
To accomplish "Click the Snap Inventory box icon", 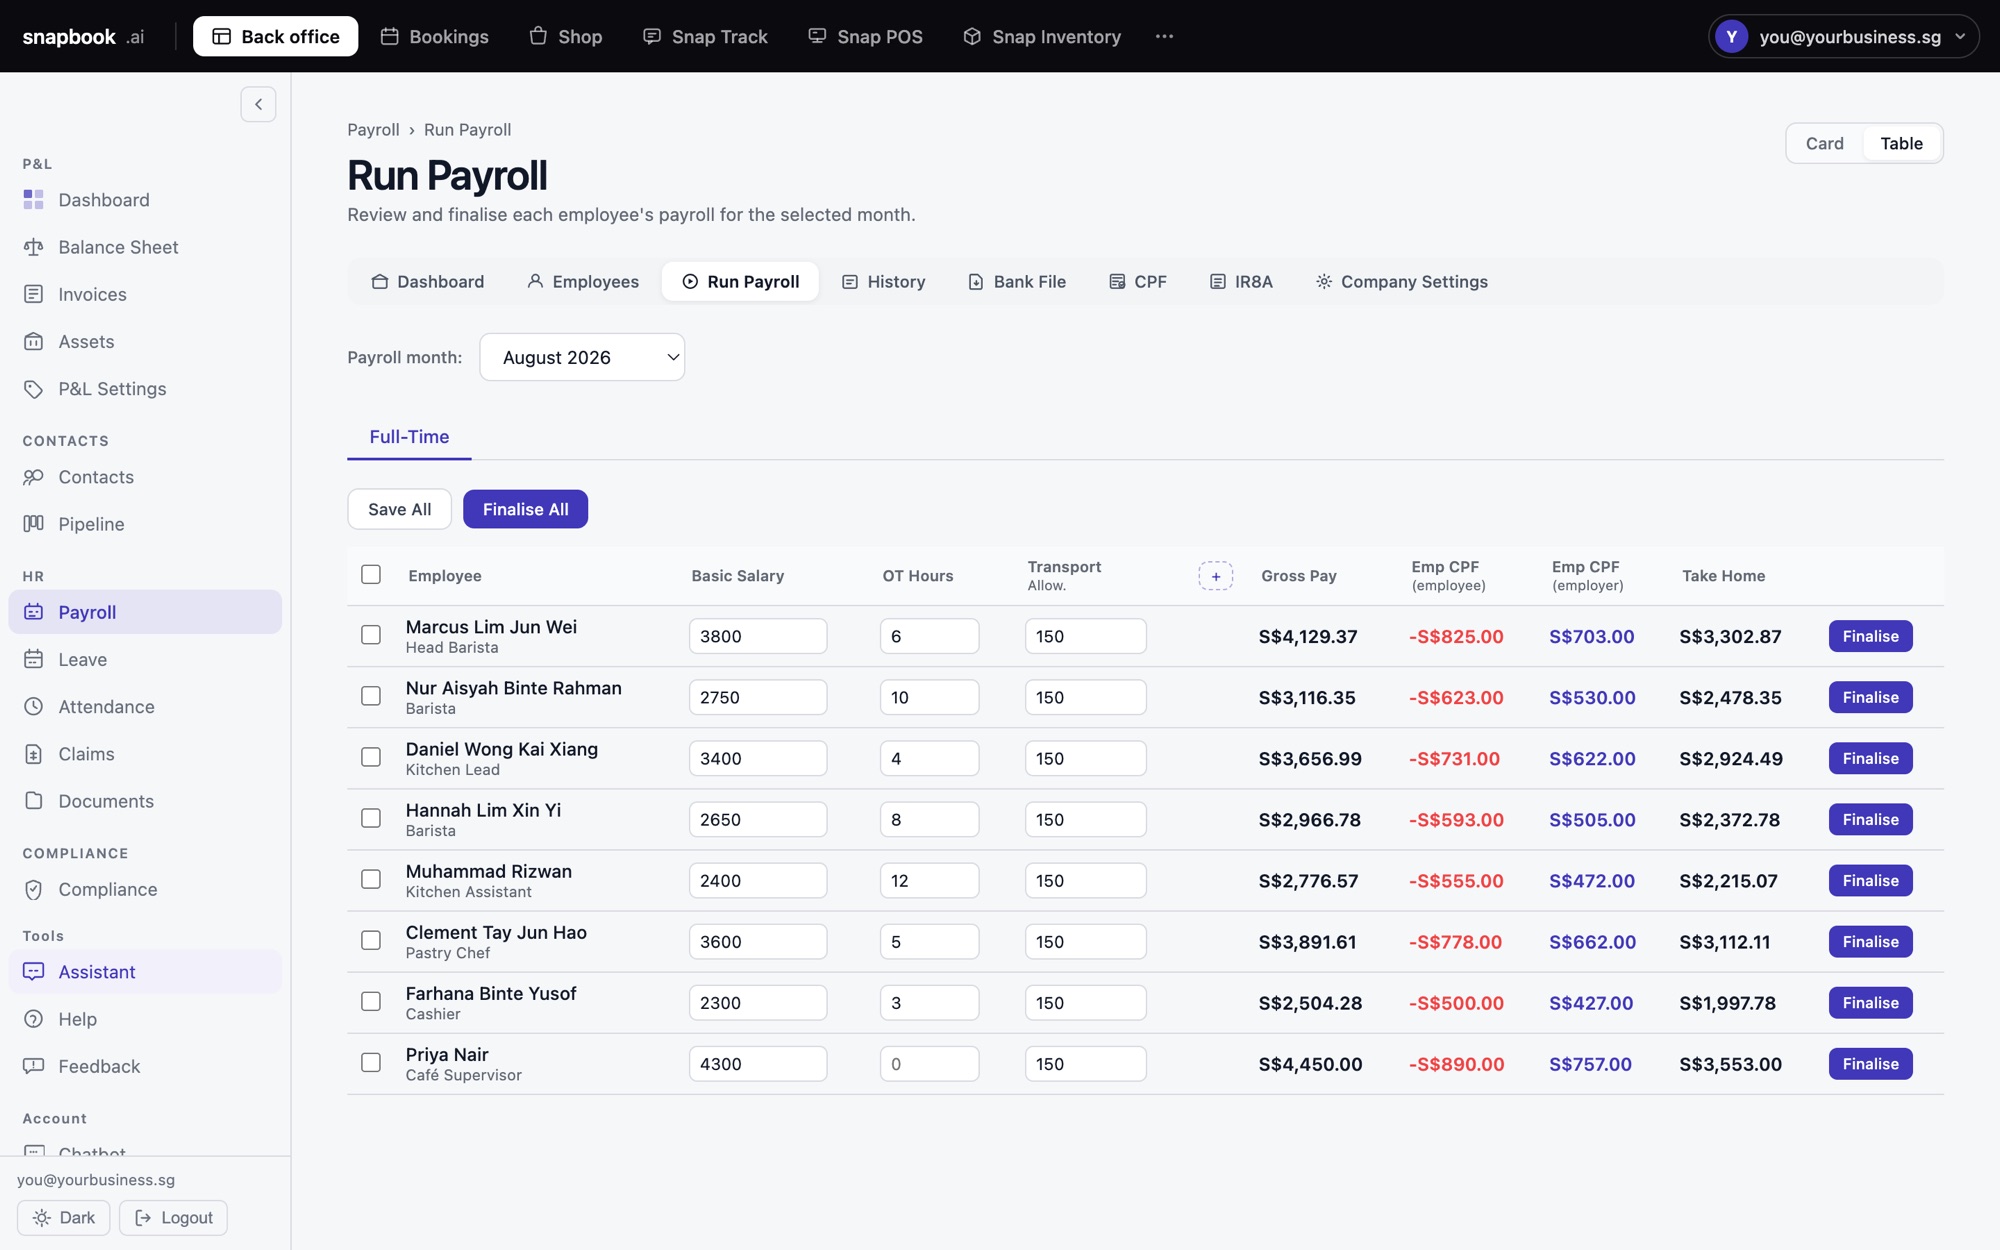I will 972,36.
